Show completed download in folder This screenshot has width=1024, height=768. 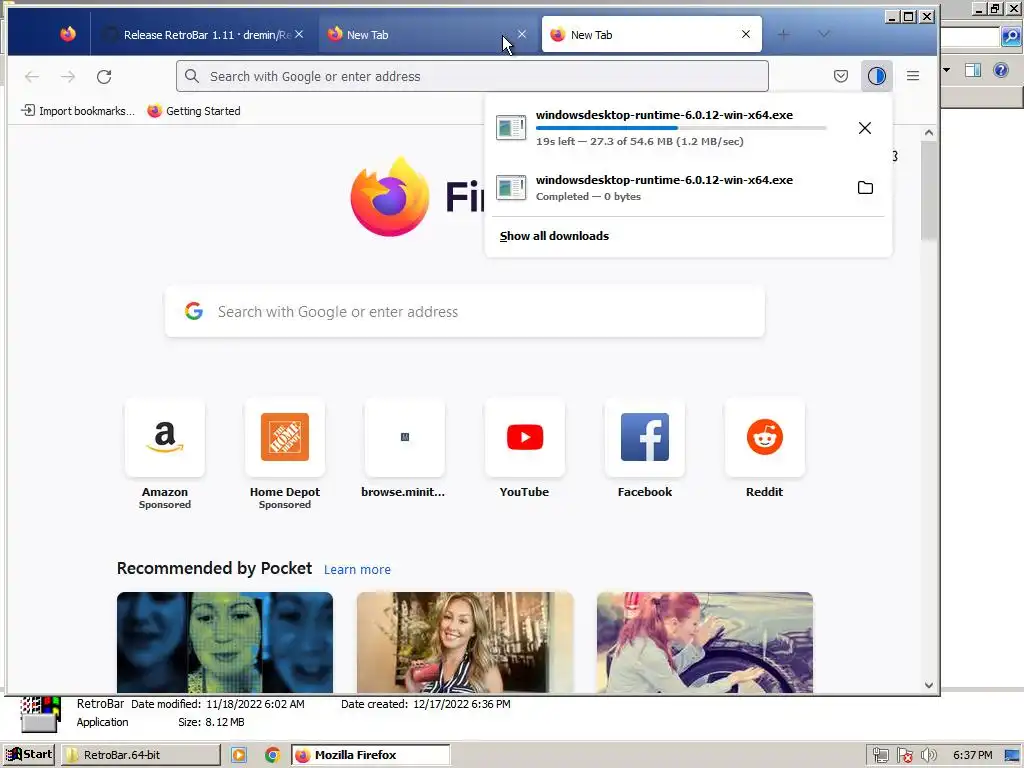click(x=865, y=188)
